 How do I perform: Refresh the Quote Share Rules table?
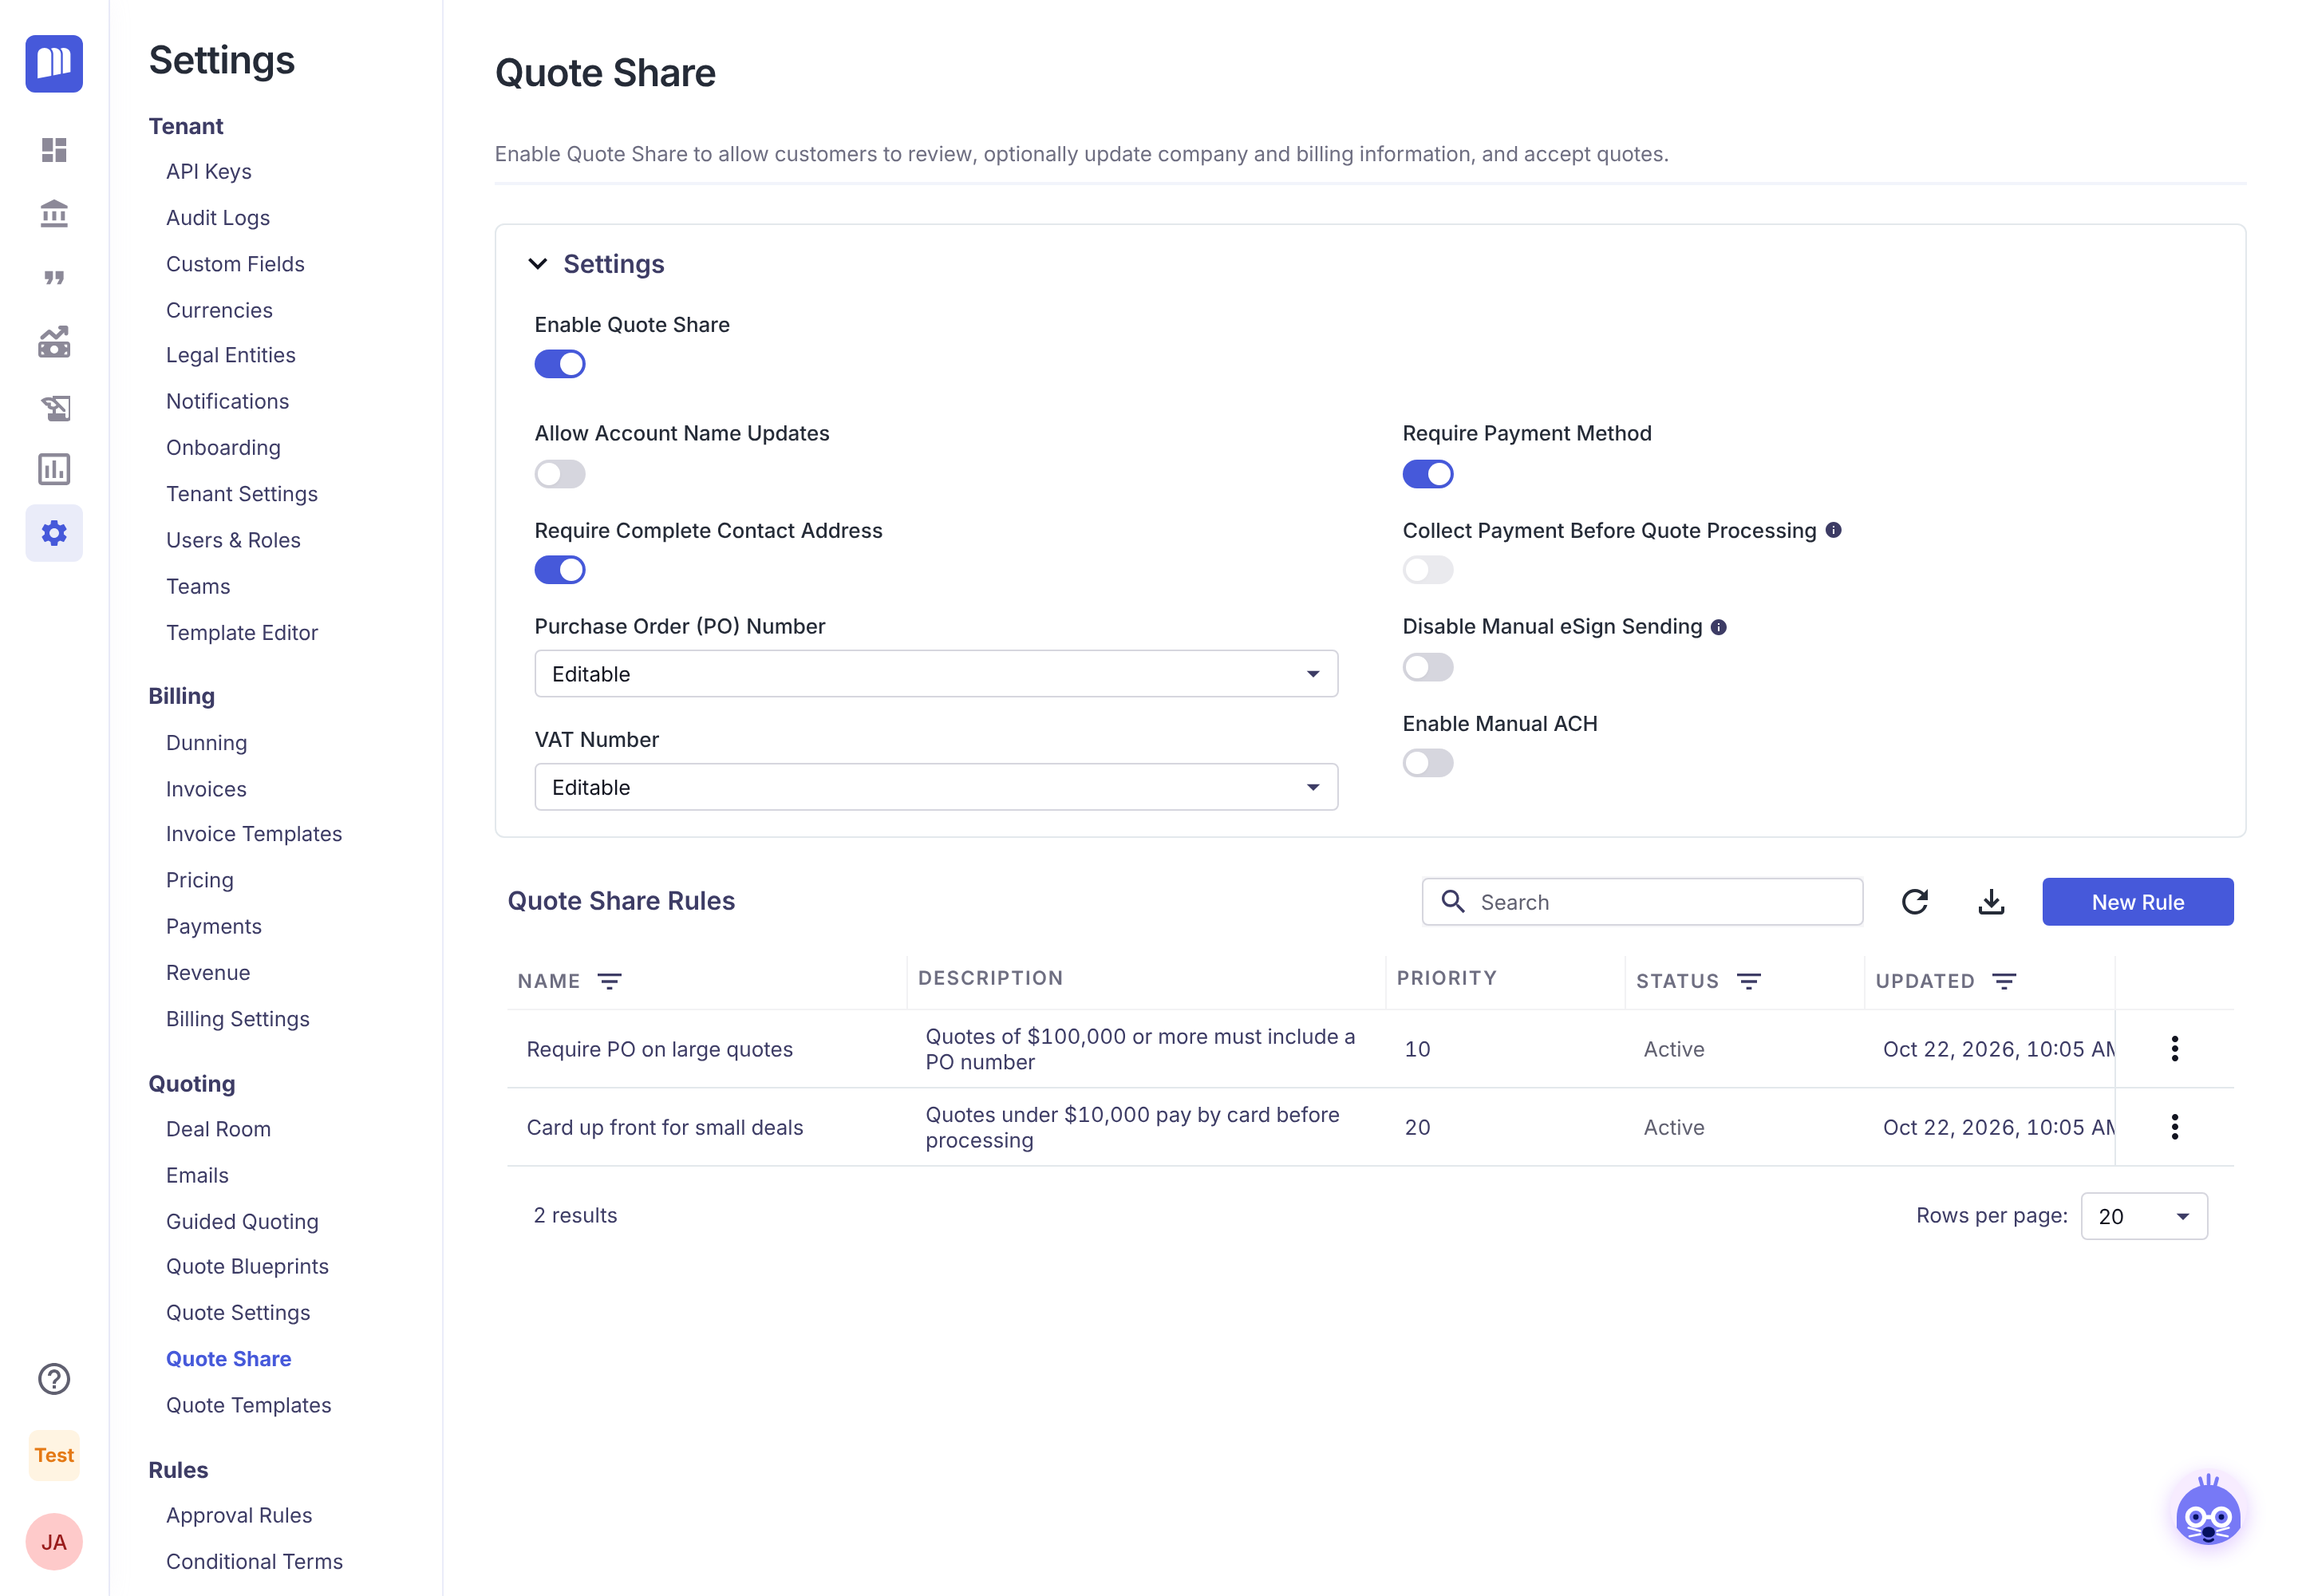click(x=1914, y=902)
